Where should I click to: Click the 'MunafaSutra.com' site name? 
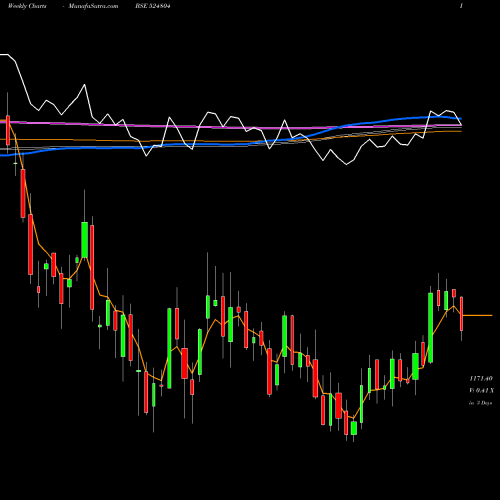pos(93,6)
